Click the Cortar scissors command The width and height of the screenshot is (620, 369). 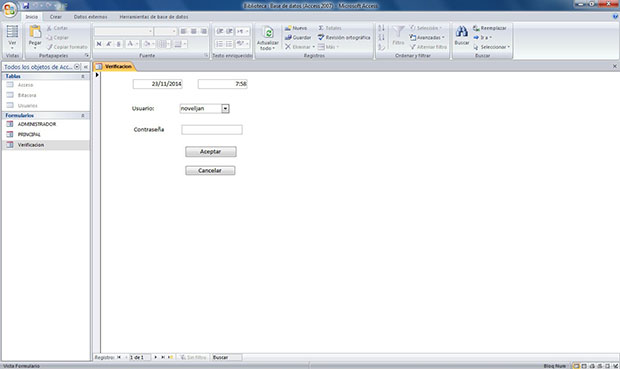click(57, 28)
